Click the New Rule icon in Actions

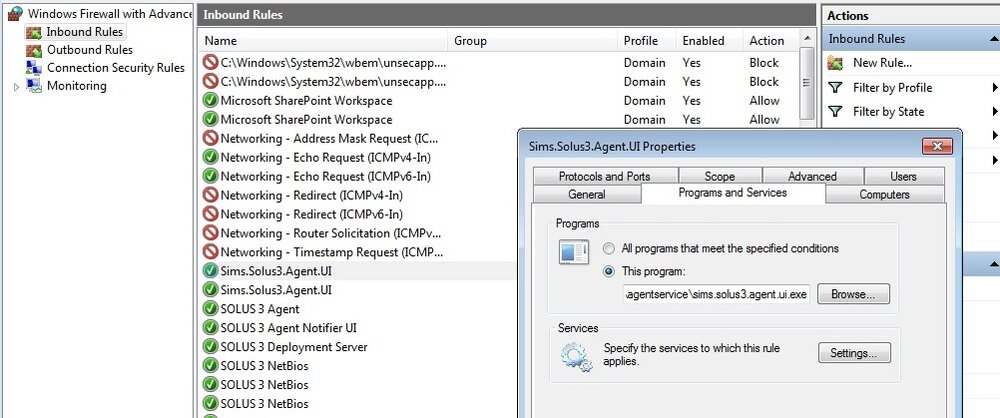(x=835, y=63)
